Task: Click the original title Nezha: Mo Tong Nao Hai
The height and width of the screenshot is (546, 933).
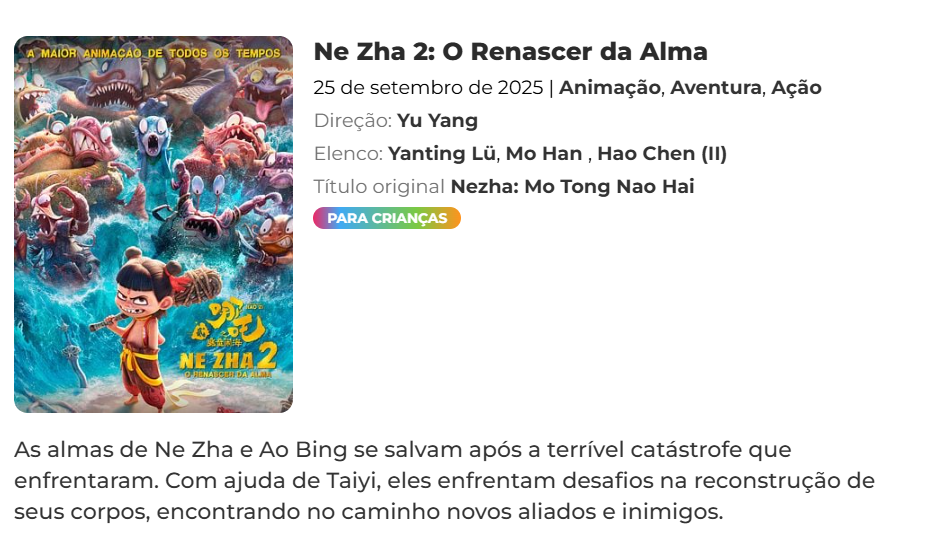Action: [x=572, y=187]
